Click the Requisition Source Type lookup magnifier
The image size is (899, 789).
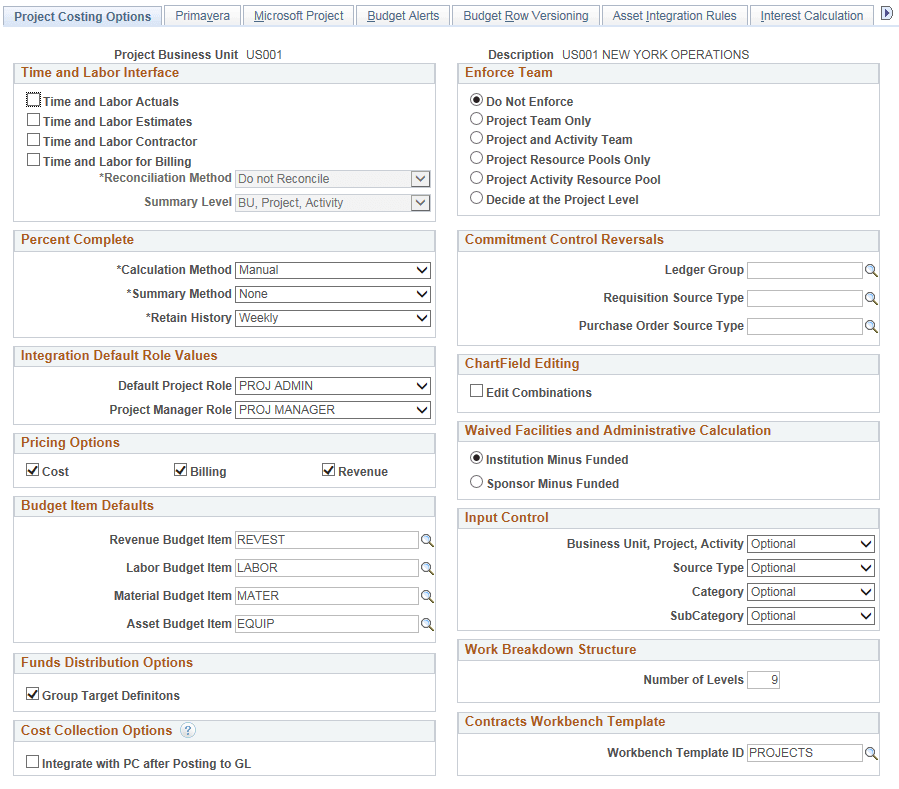point(872,298)
